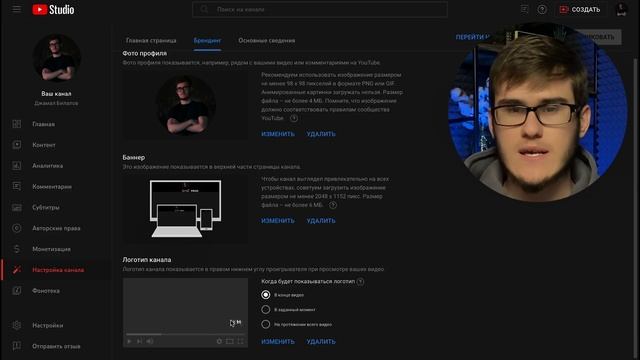Screen dimensions: 640x360
Task: Click help icon beside banner size text
Action: point(333,205)
